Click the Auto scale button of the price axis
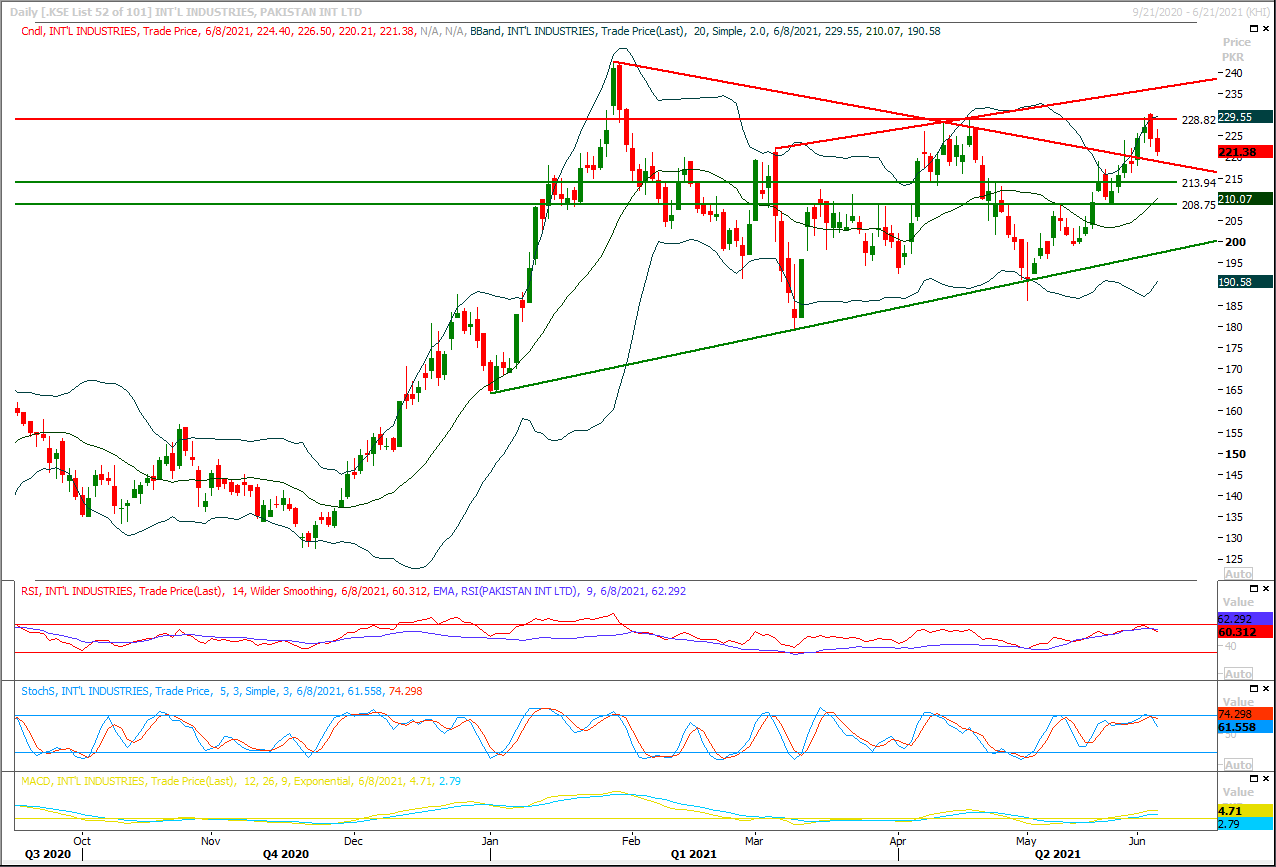Viewport: 1276px width, 867px height. point(1237,574)
